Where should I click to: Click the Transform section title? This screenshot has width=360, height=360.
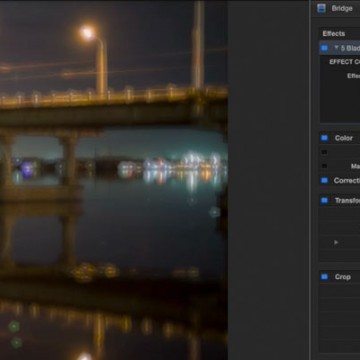point(347,201)
